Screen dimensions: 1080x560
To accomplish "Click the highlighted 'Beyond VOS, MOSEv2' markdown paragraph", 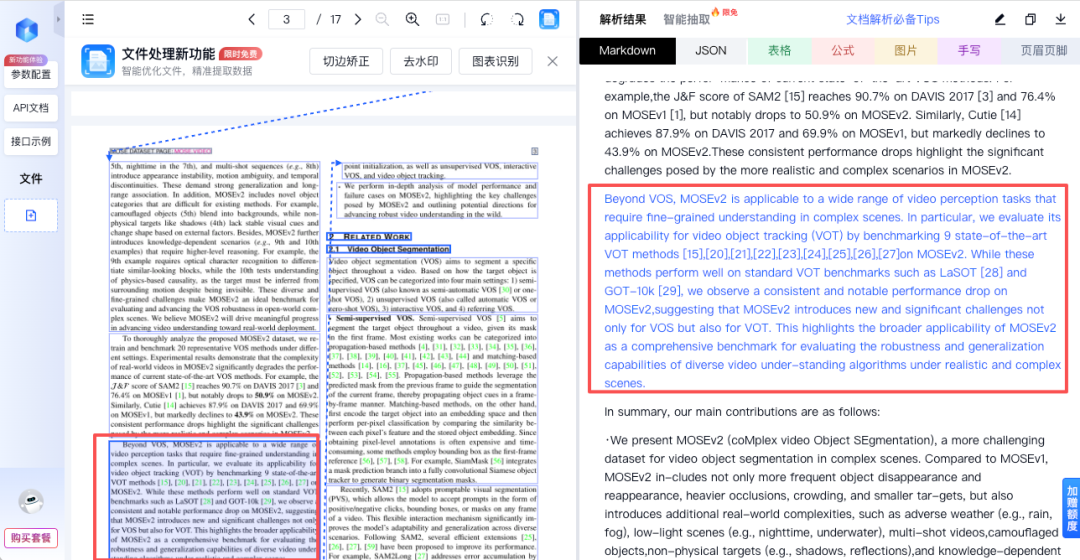I will 832,291.
